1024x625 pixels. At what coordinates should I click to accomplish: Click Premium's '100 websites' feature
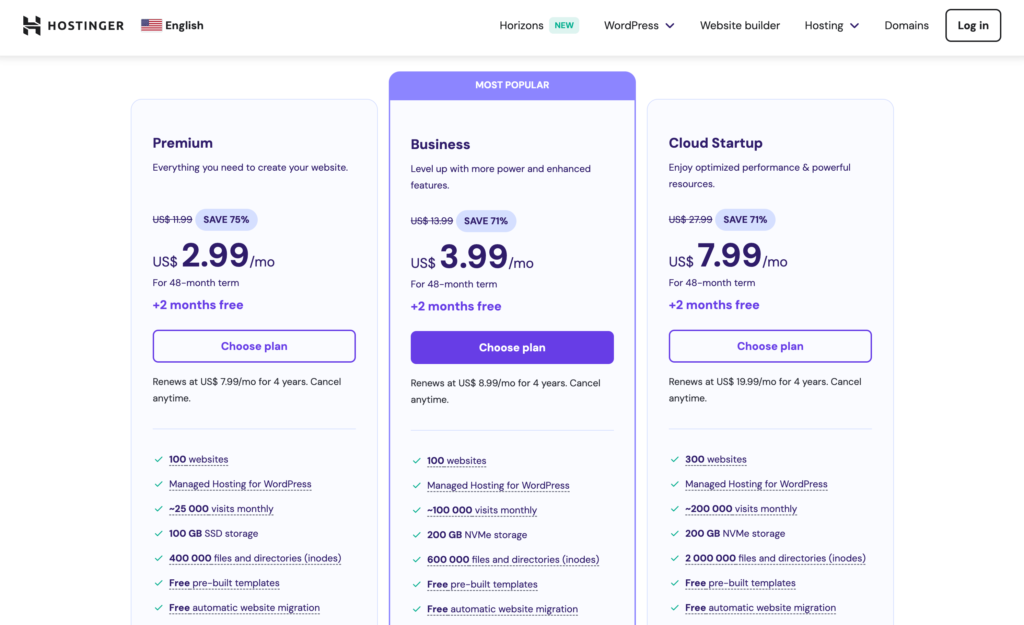tap(199, 459)
